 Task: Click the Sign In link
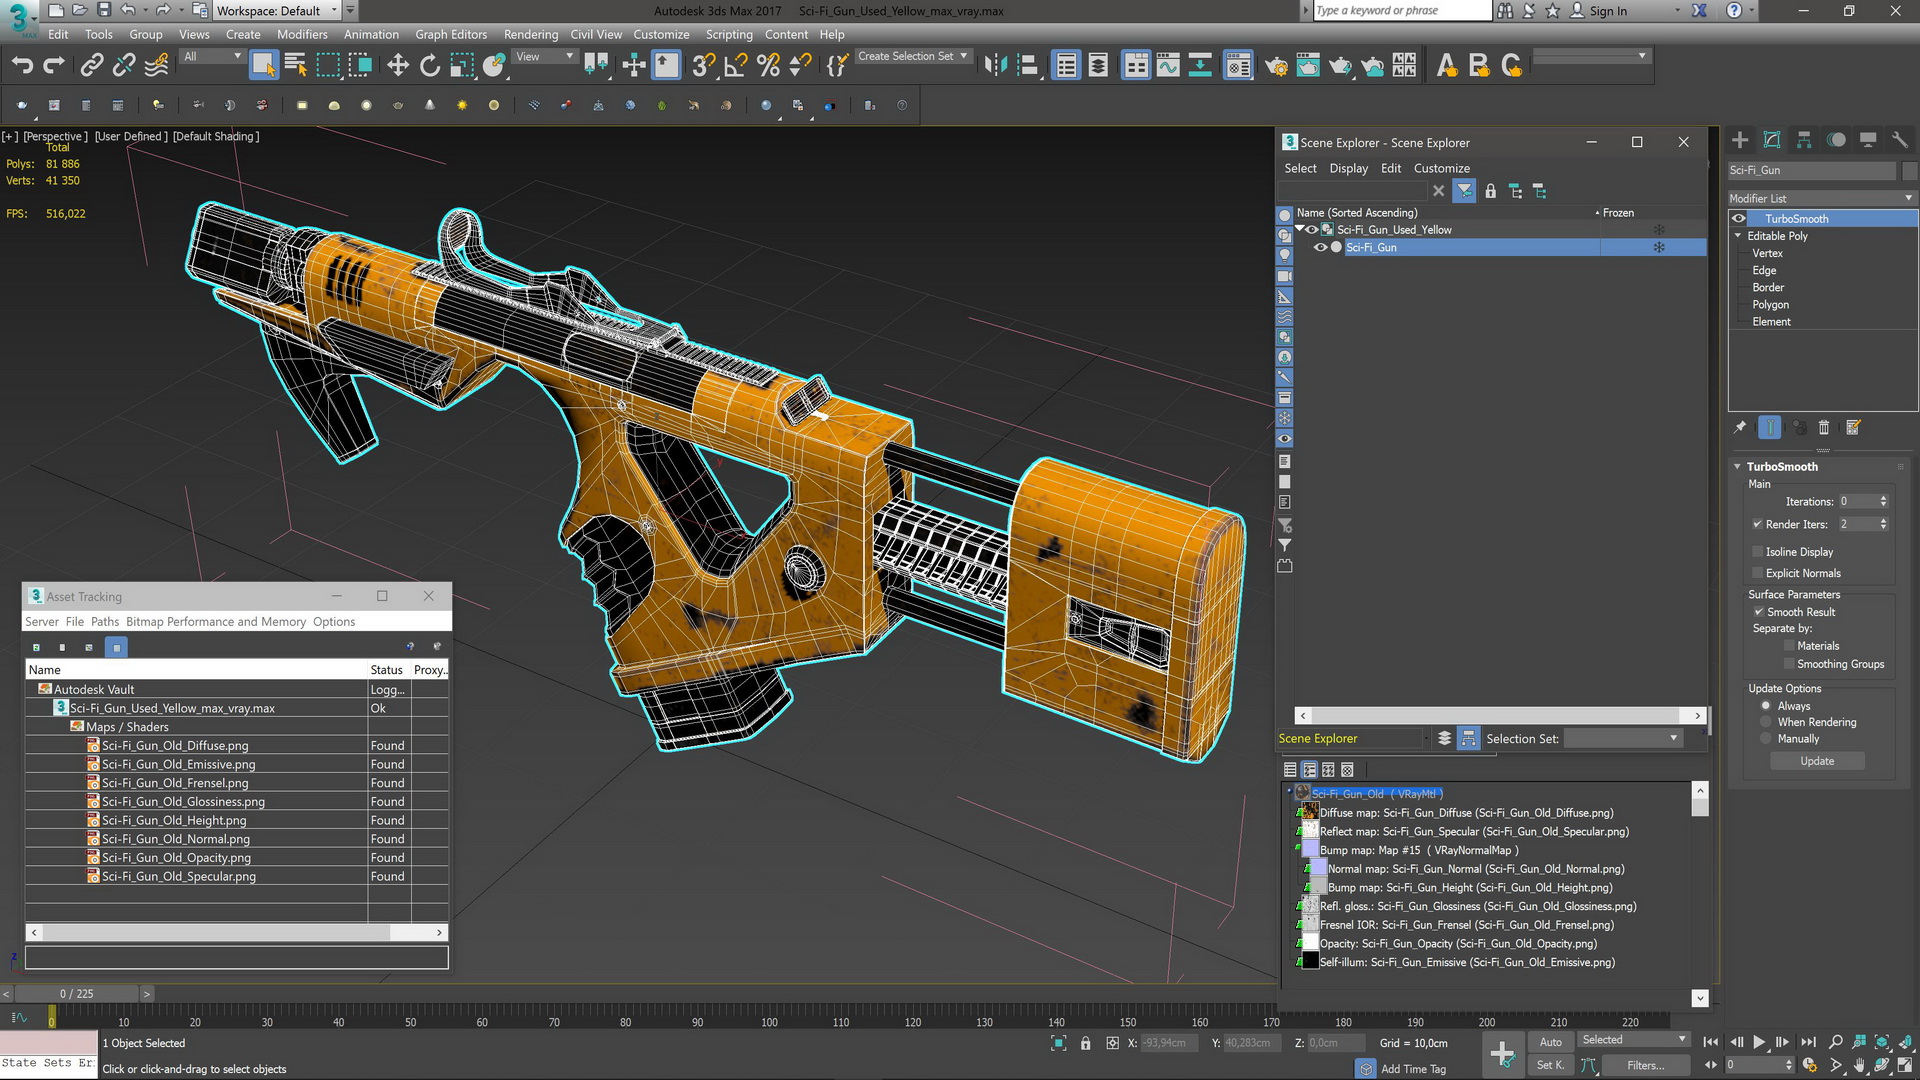(x=1608, y=11)
